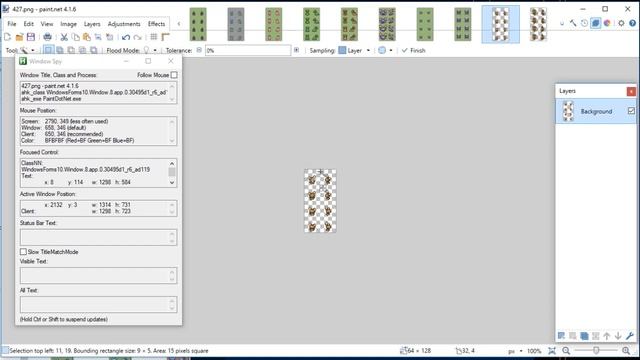Click Crop to Selection icon

tap(98, 37)
